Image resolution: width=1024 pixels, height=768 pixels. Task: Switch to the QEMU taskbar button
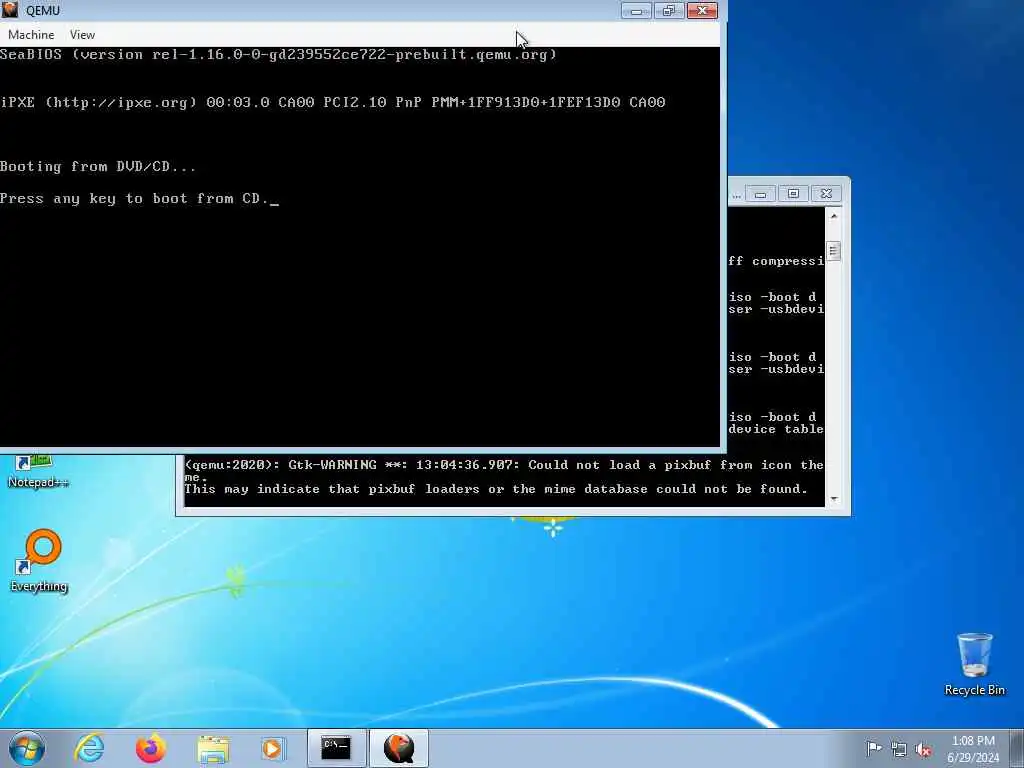(x=399, y=748)
